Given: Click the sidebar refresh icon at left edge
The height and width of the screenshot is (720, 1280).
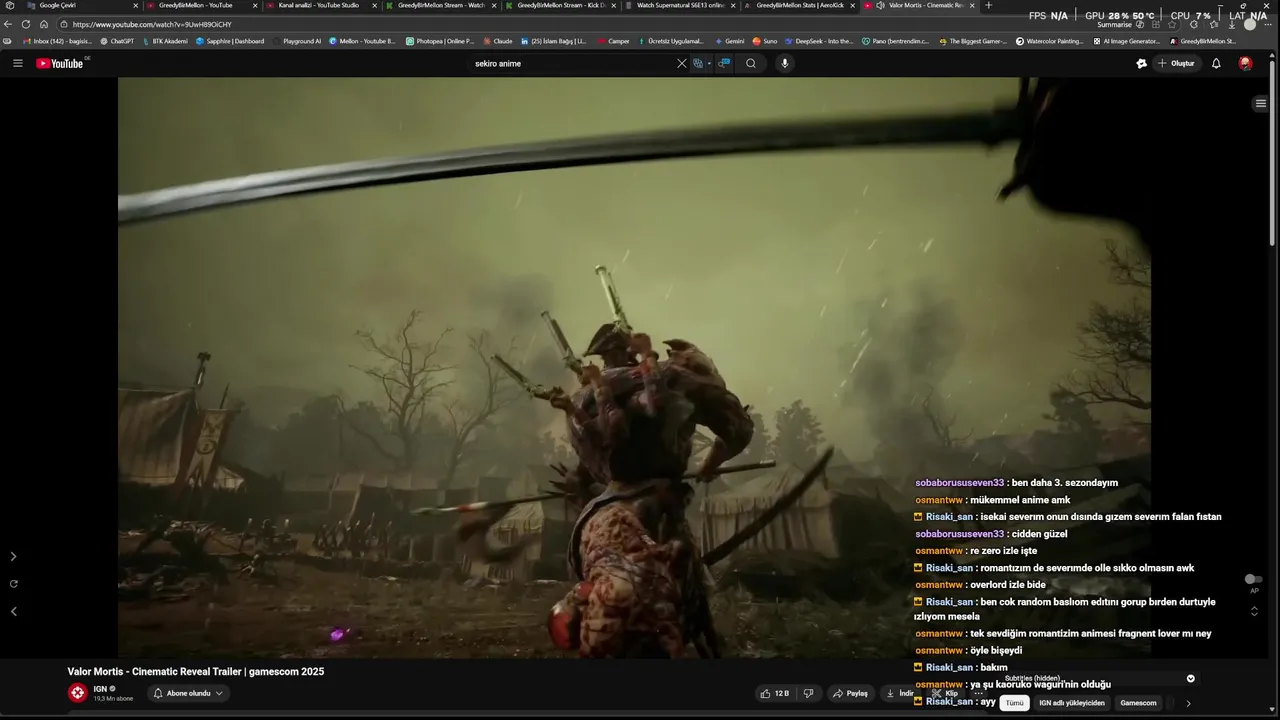Looking at the screenshot, I should click(13, 584).
